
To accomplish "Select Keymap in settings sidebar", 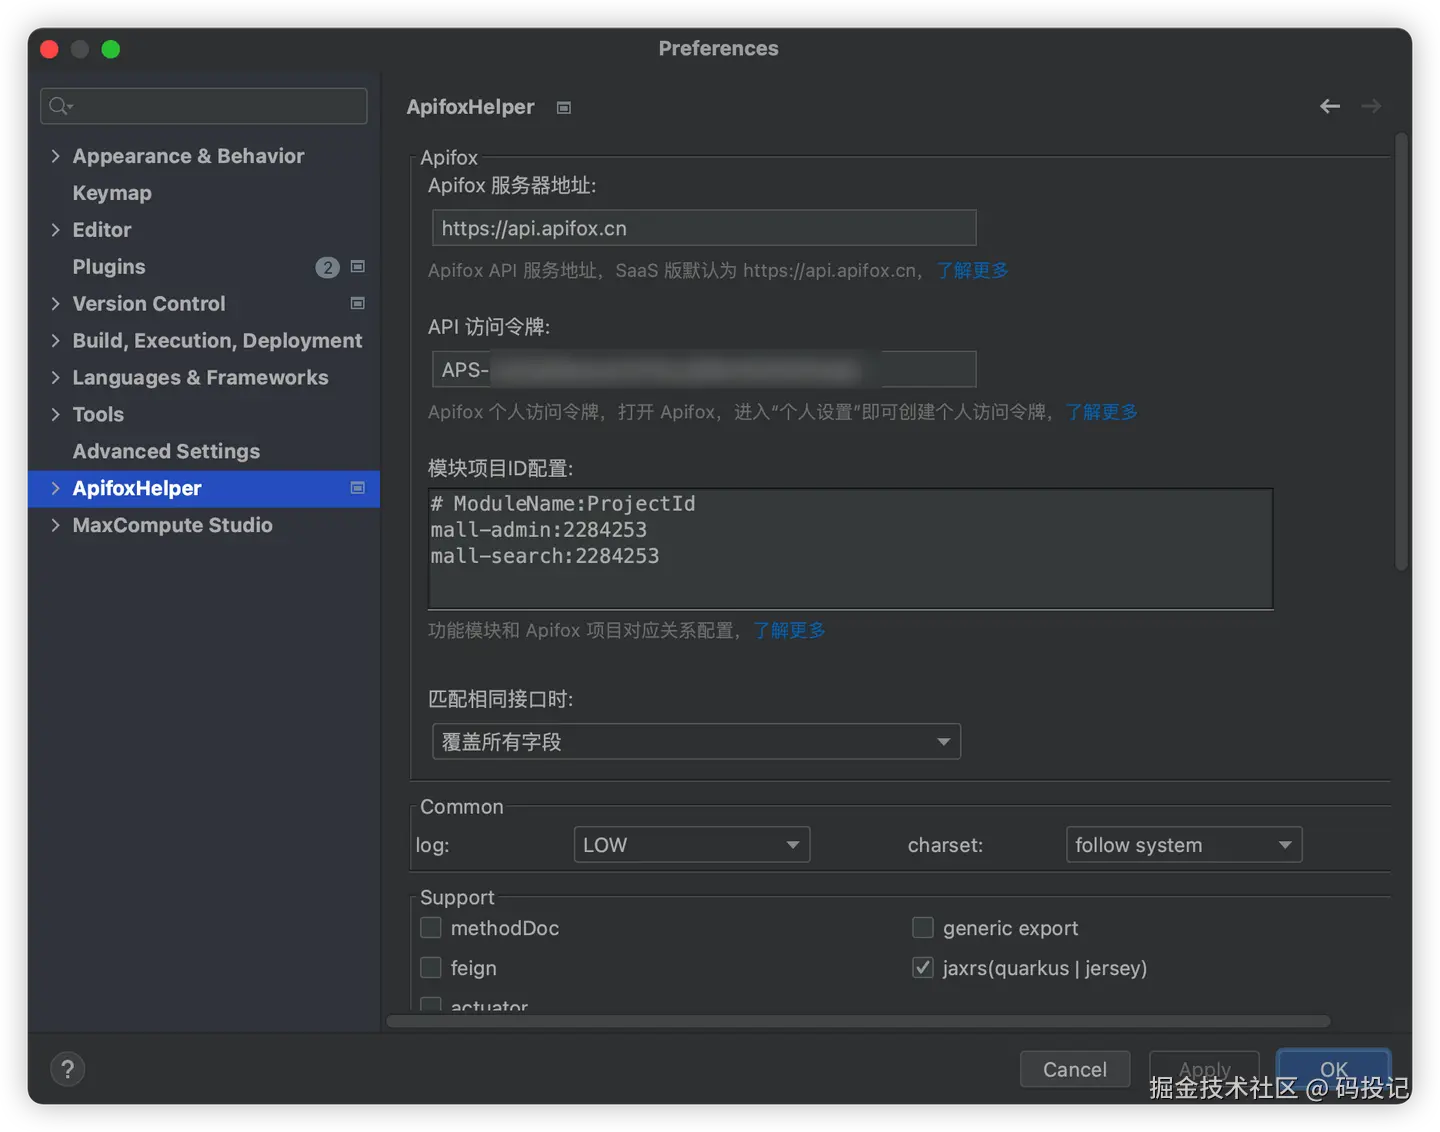I will click(x=112, y=193).
